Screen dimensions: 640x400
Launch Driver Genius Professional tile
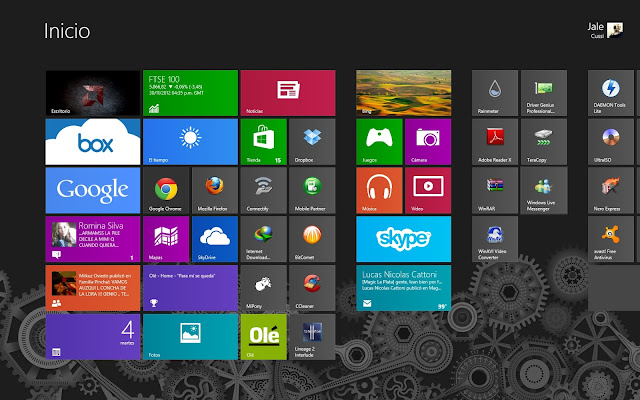[544, 93]
